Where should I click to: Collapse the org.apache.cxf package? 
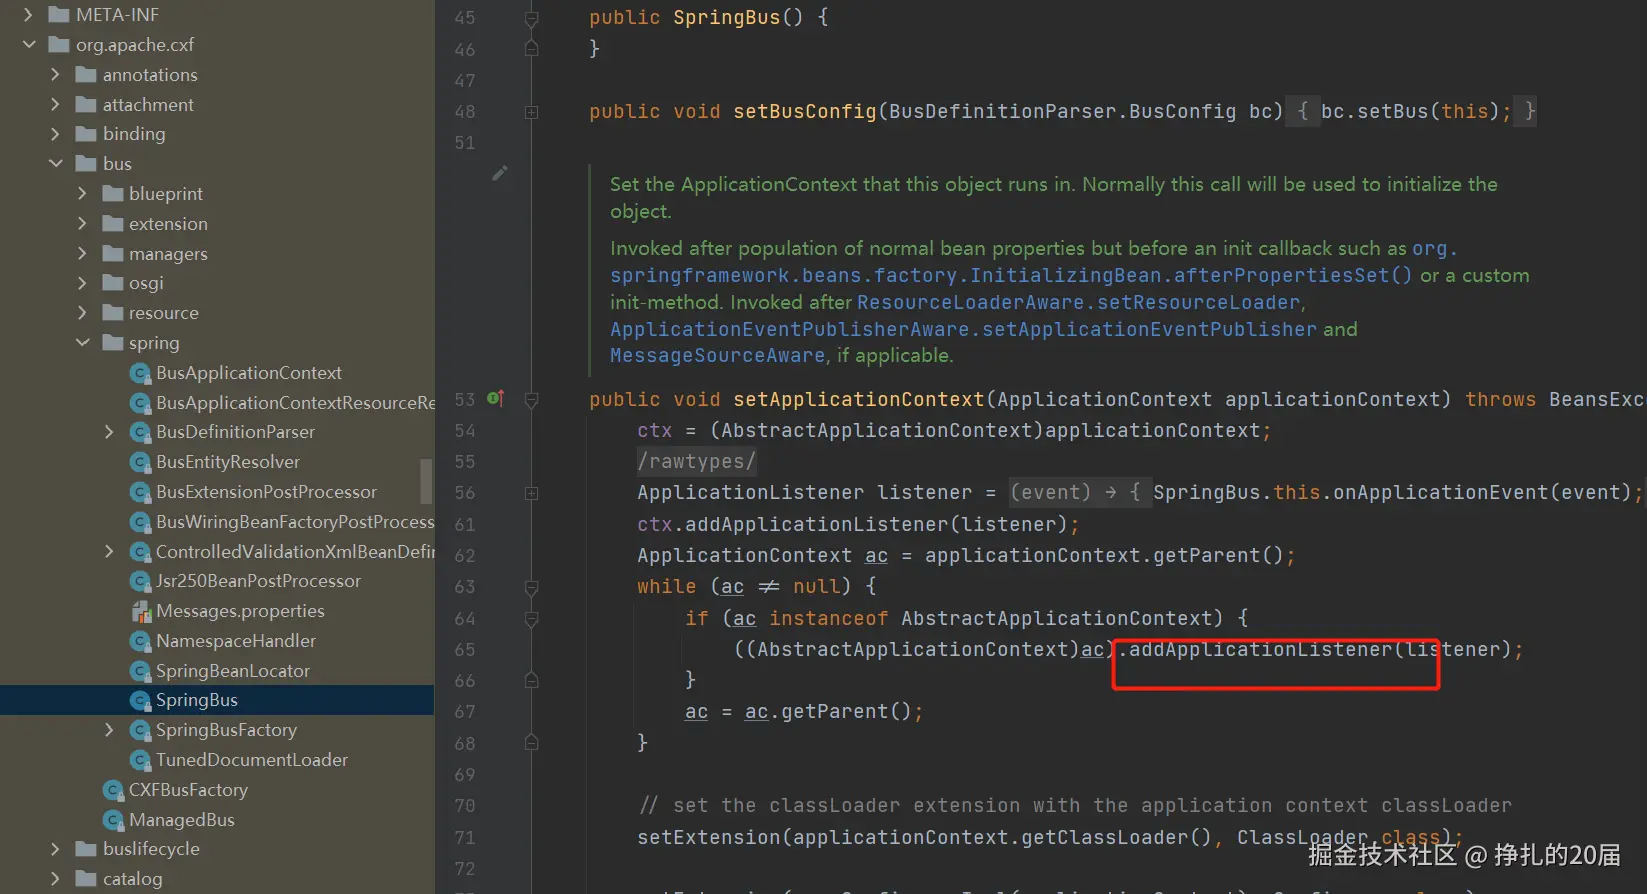click(29, 45)
